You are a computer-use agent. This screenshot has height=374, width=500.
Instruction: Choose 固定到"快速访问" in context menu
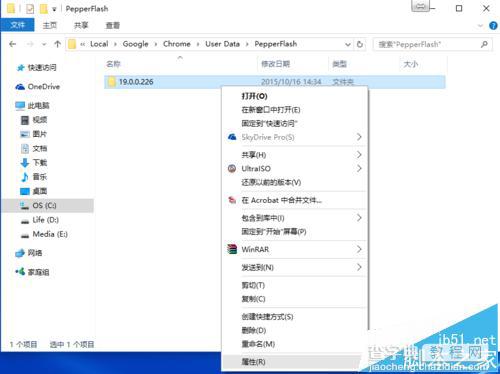(295, 124)
